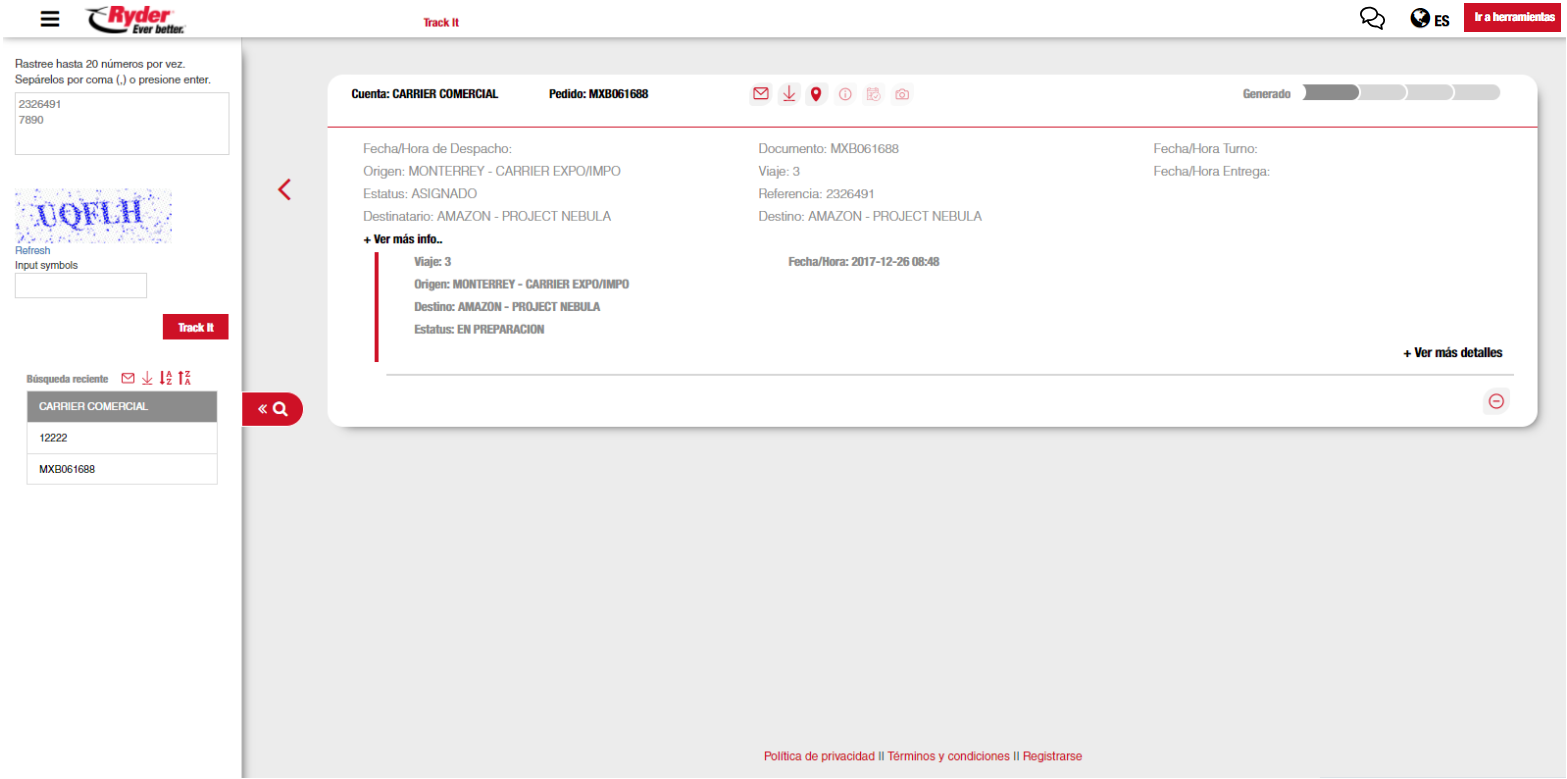1567x779 pixels.
Task: Open the hamburger menu
Action: click(49, 19)
